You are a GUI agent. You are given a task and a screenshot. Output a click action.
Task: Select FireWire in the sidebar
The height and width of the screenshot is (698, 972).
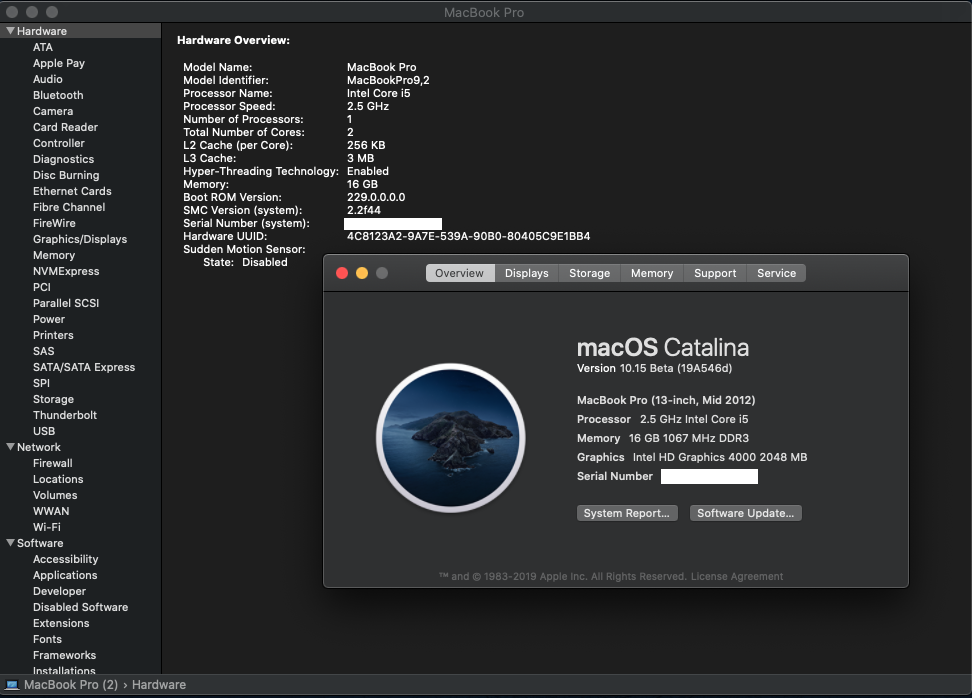tap(55, 223)
